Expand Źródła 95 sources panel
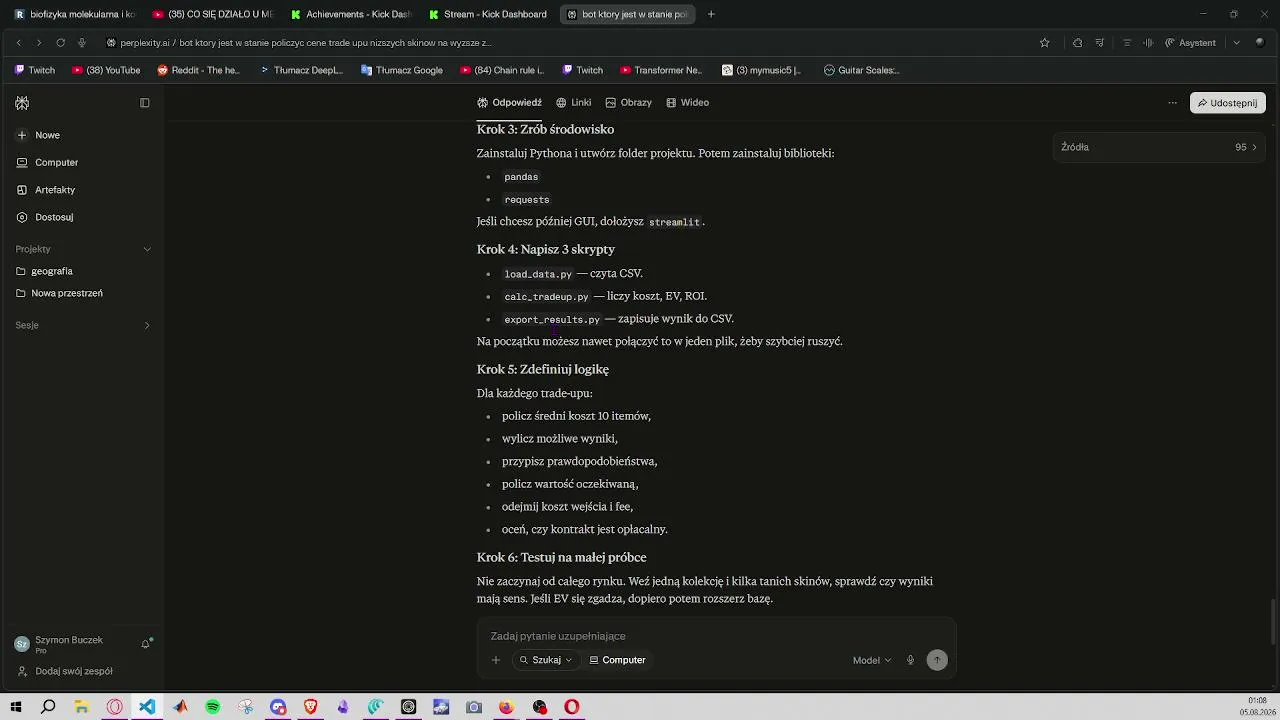This screenshot has width=1280, height=720. (x=1159, y=147)
